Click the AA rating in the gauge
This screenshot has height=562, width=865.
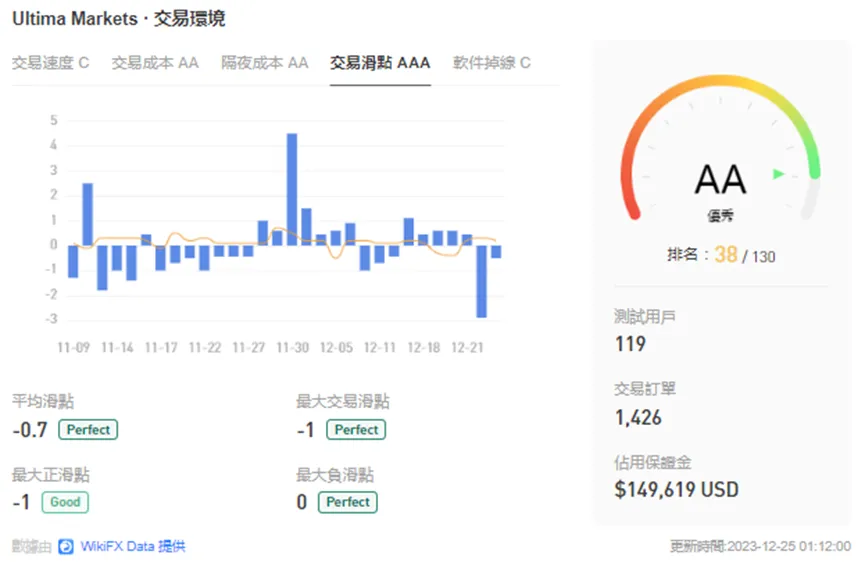click(720, 179)
